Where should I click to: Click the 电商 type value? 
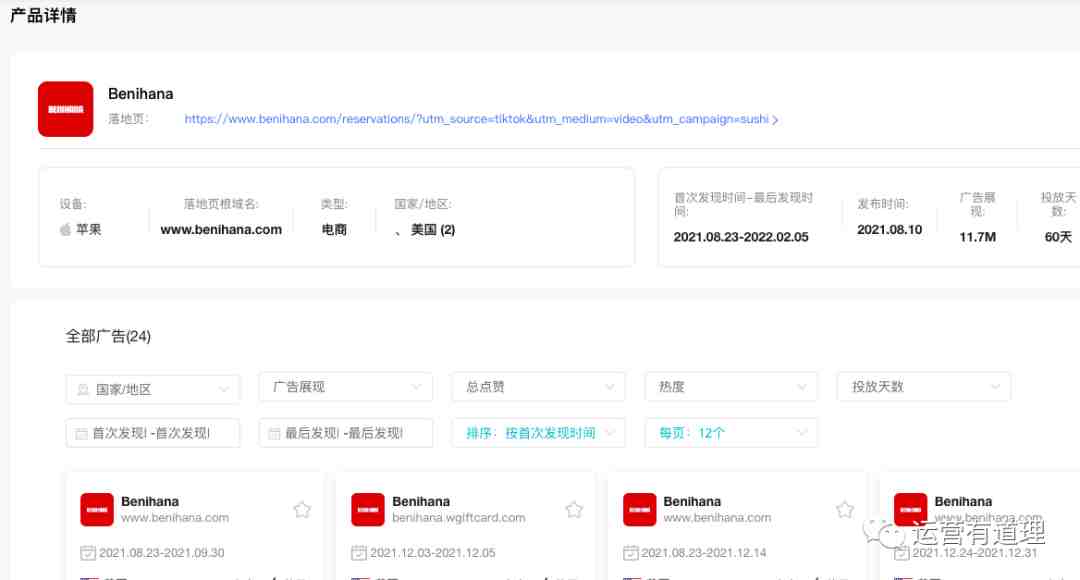[x=334, y=229]
